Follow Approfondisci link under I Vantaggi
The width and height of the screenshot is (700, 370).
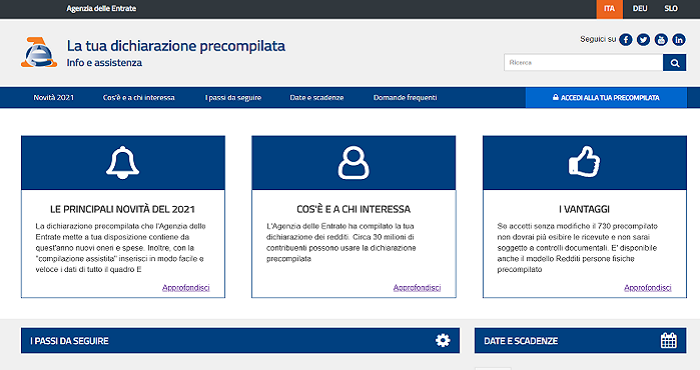[x=647, y=288]
